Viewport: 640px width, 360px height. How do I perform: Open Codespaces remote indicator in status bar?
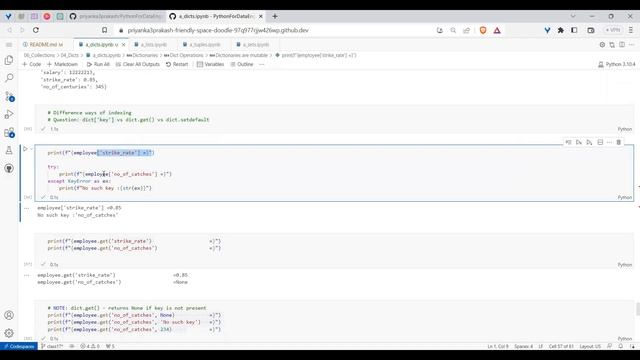click(x=19, y=346)
